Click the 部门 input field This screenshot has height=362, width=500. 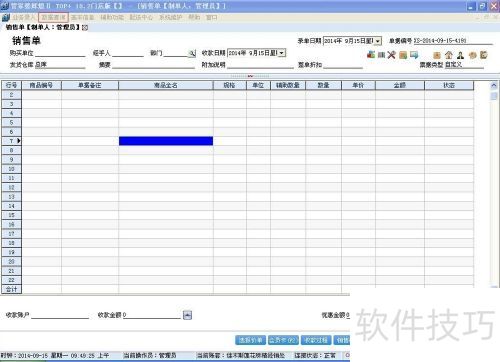176,53
